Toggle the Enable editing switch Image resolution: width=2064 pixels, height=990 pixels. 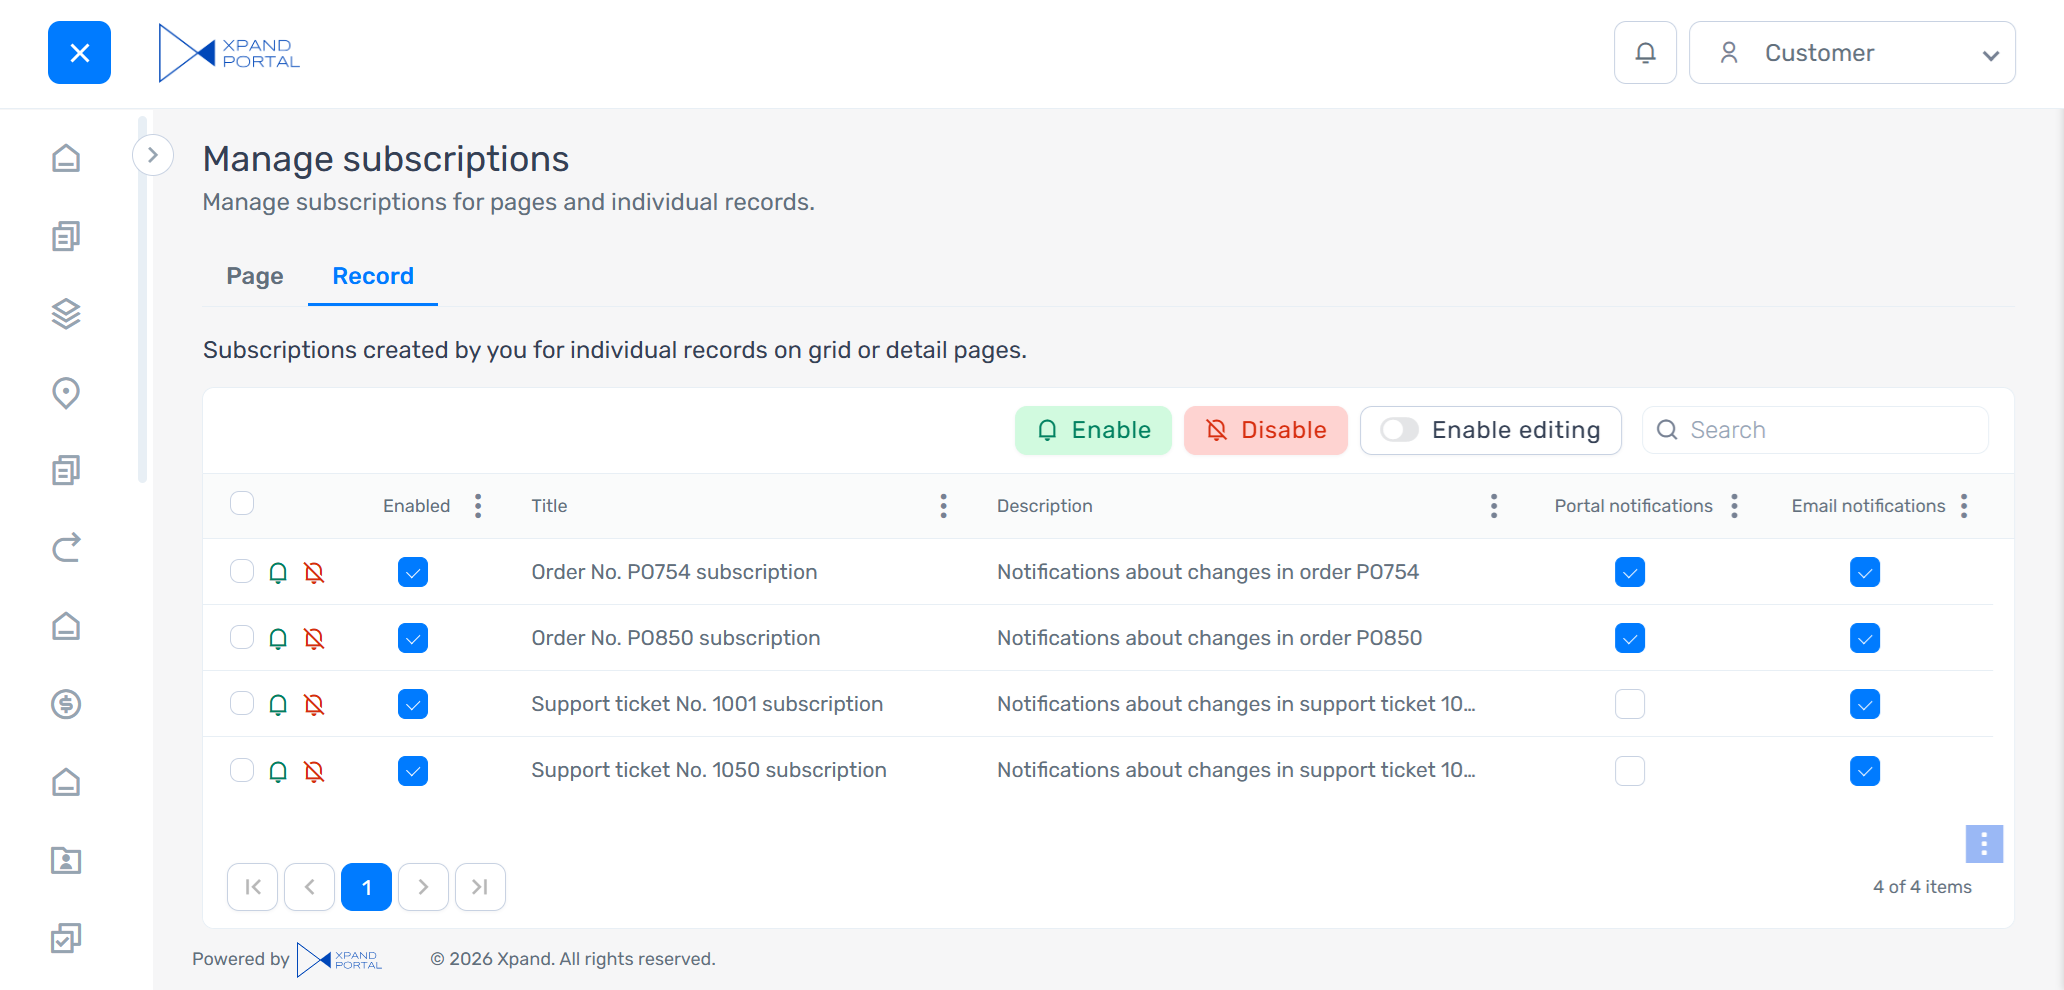click(x=1399, y=430)
